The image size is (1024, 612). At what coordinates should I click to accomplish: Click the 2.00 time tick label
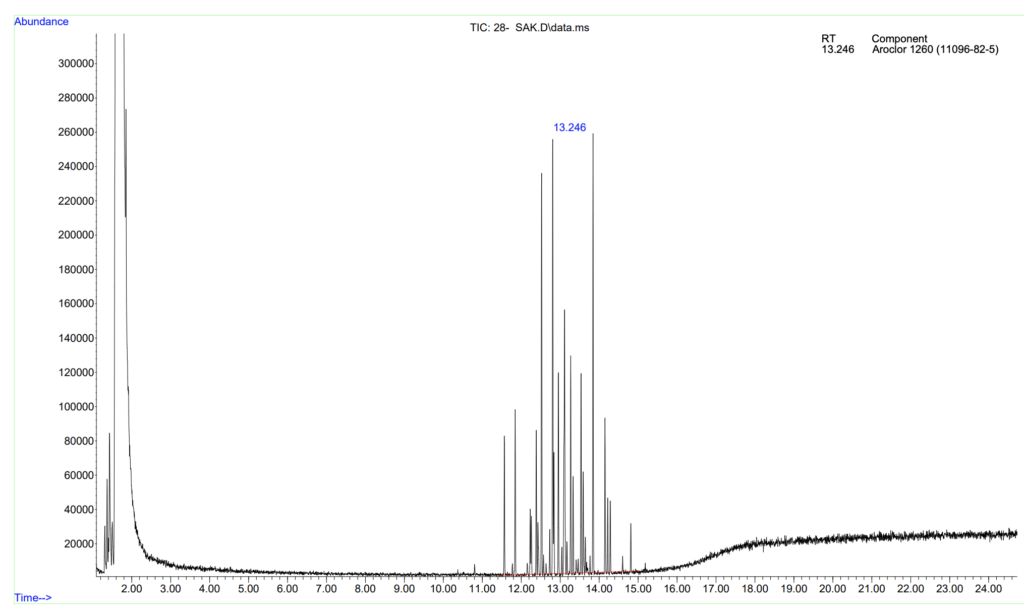click(131, 588)
